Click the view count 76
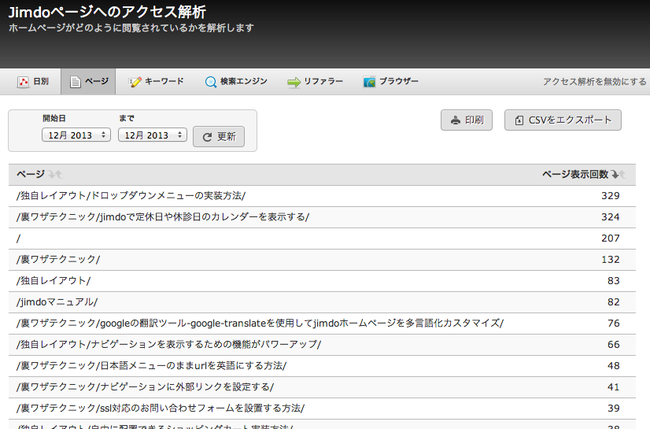Image resolution: width=650 pixels, height=429 pixels. pyautogui.click(x=614, y=323)
